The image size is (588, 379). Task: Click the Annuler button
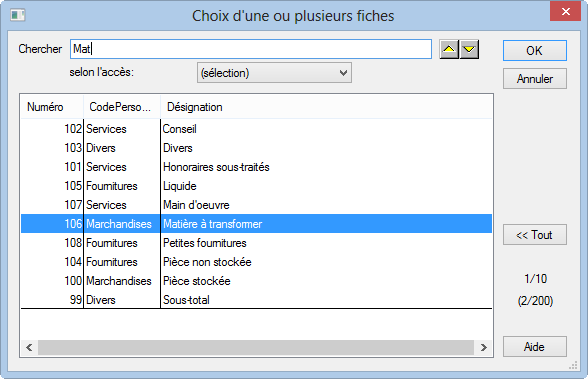(534, 79)
